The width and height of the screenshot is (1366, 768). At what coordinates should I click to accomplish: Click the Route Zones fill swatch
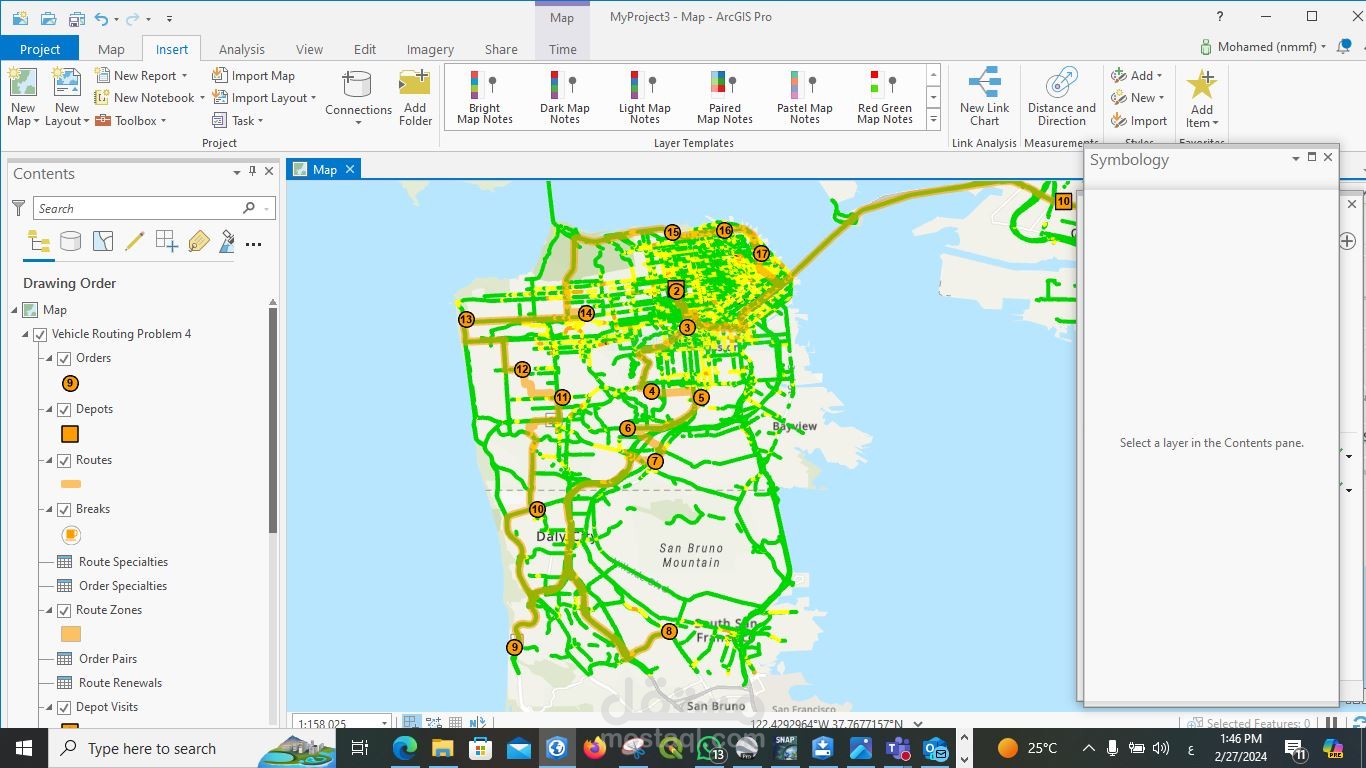pyautogui.click(x=70, y=634)
